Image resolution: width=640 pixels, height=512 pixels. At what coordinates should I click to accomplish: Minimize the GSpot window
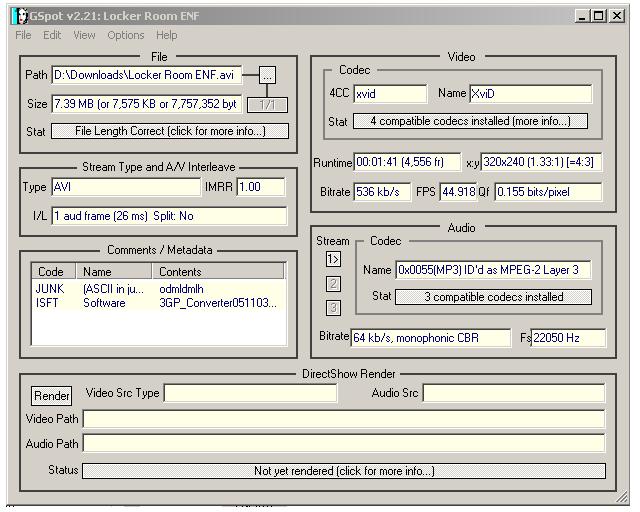[582, 16]
